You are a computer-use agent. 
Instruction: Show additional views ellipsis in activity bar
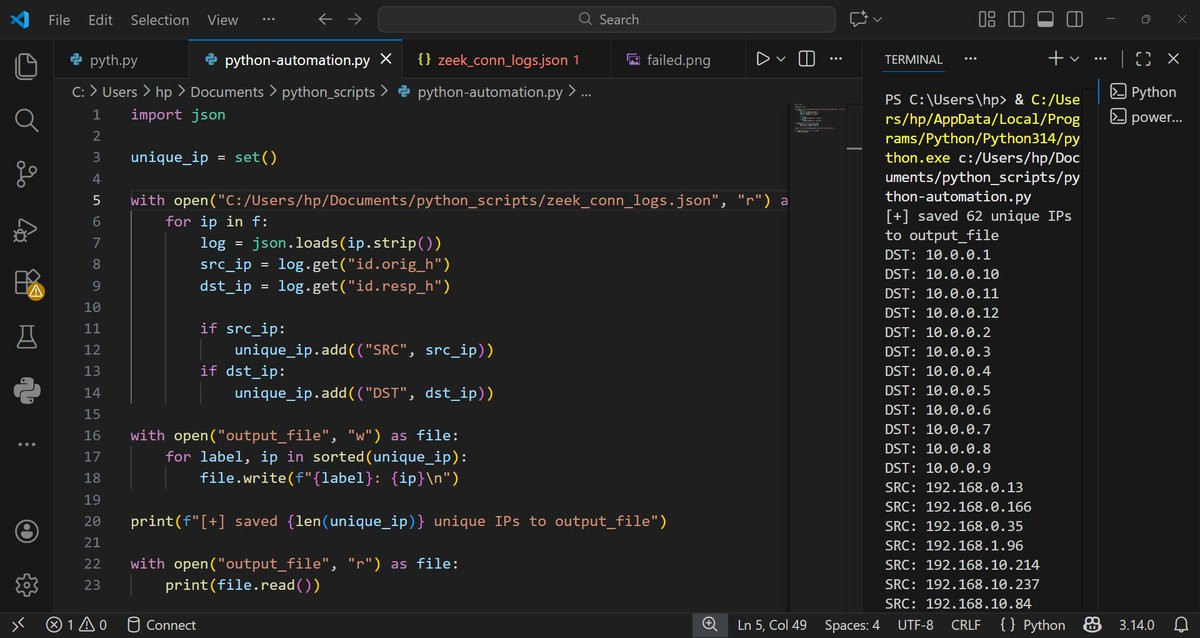[x=27, y=444]
